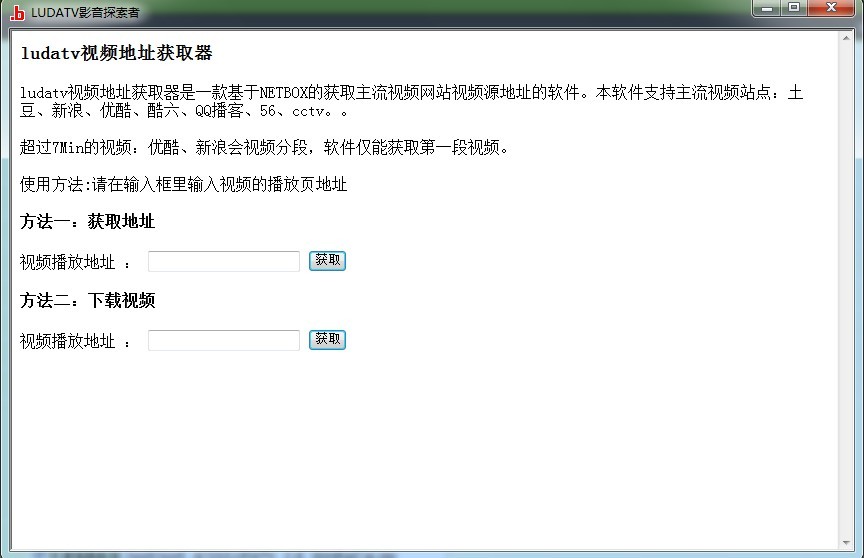The image size is (864, 558).
Task: Click the heading ludatv视频地址获取器
Action: pyautogui.click(x=116, y=53)
